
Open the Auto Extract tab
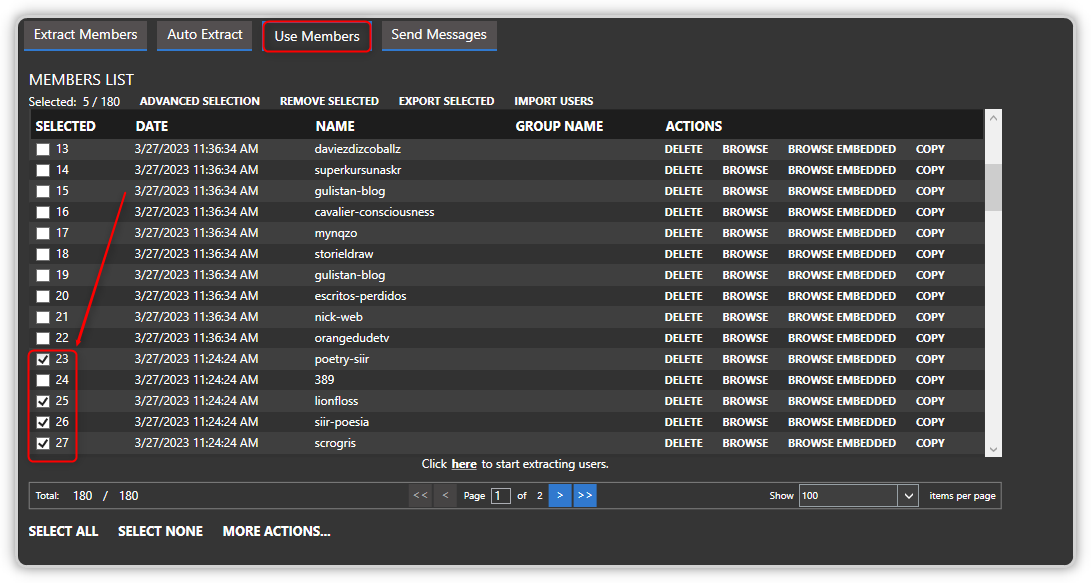click(204, 34)
